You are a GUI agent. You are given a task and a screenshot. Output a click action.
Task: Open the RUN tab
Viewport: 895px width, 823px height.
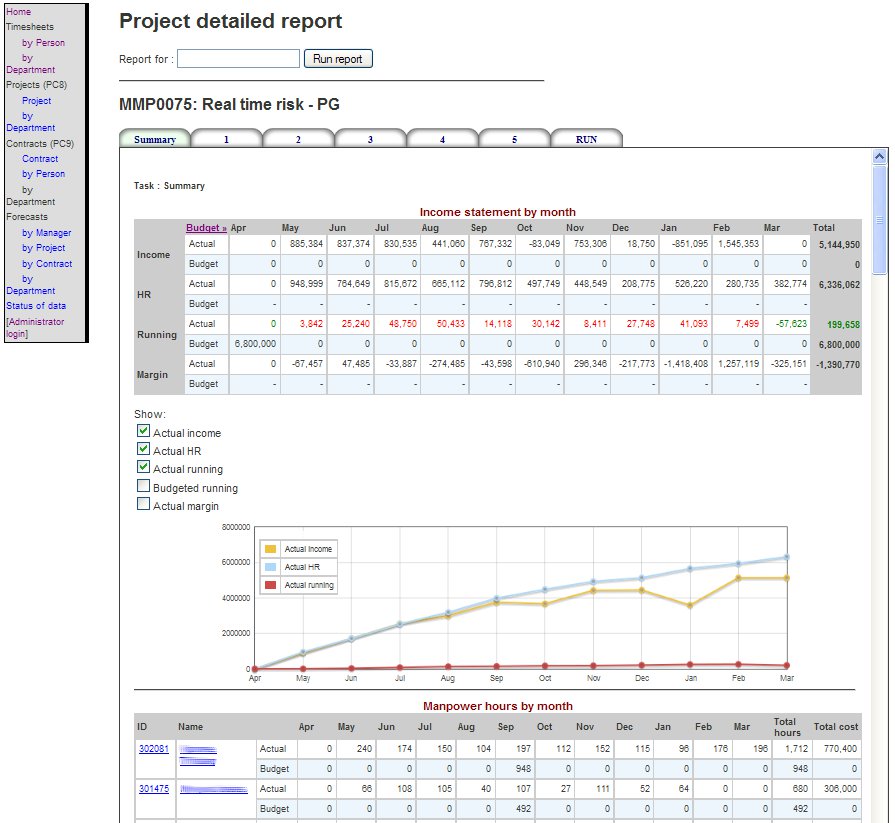[586, 140]
